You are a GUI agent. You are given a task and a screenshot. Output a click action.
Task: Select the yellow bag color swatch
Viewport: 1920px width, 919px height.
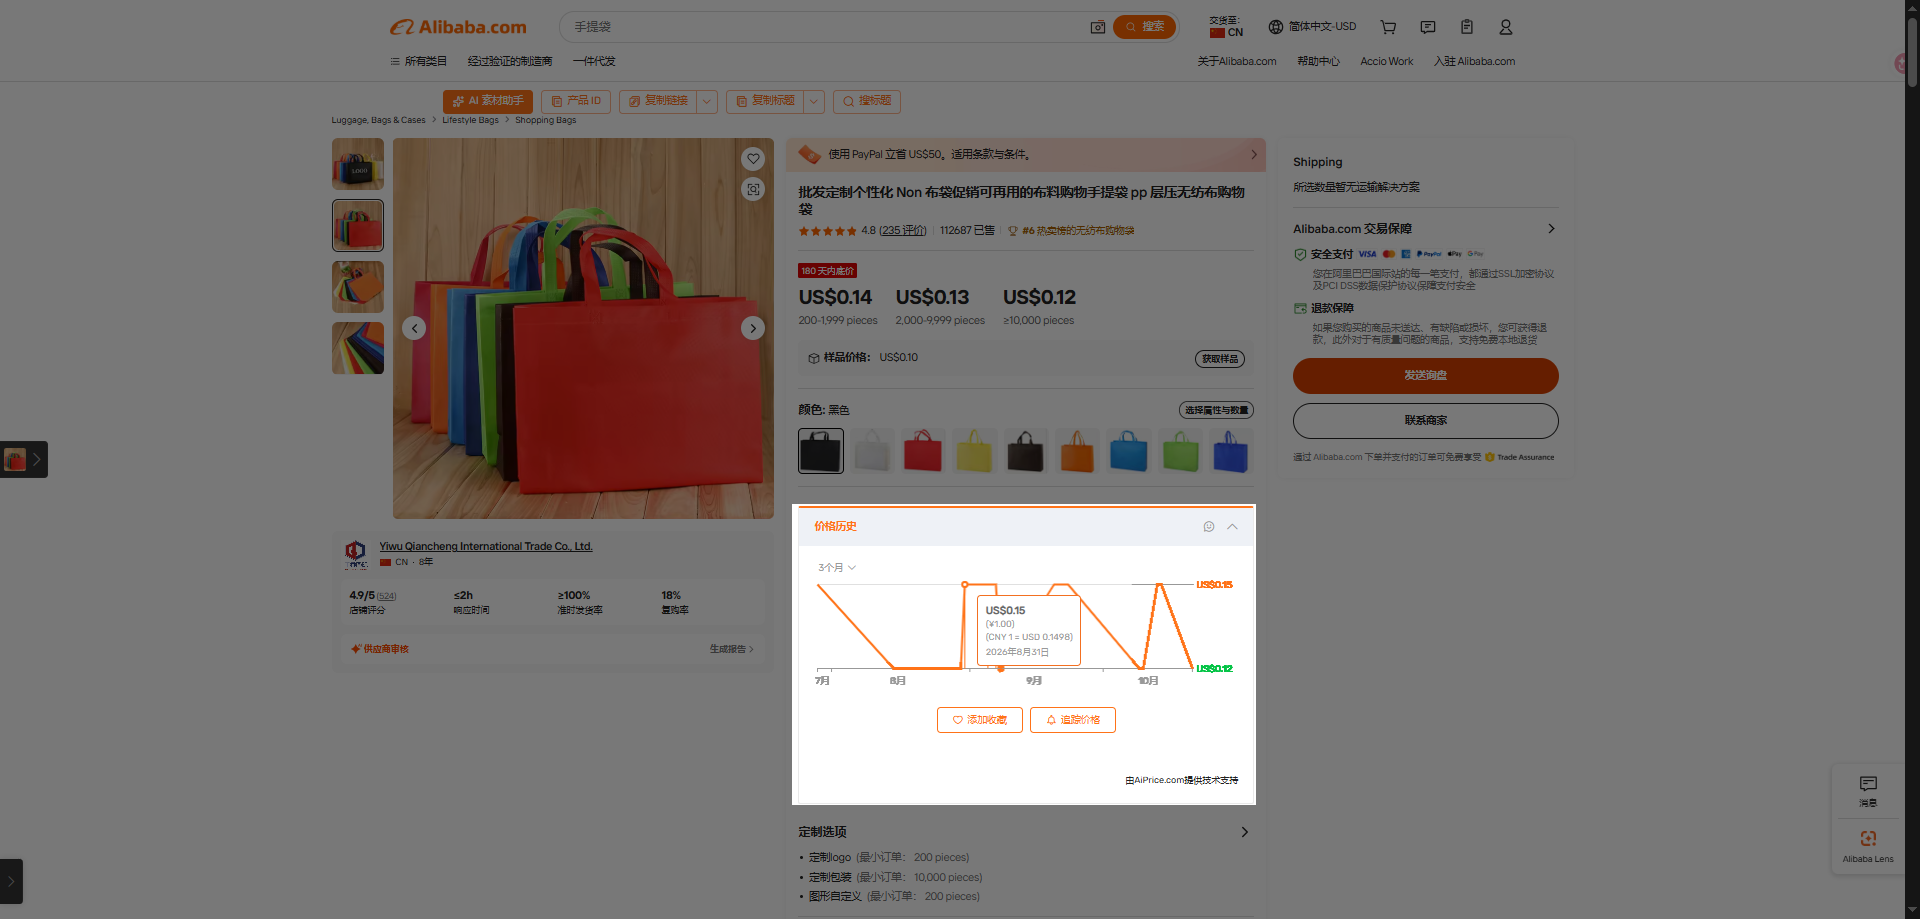pyautogui.click(x=975, y=451)
